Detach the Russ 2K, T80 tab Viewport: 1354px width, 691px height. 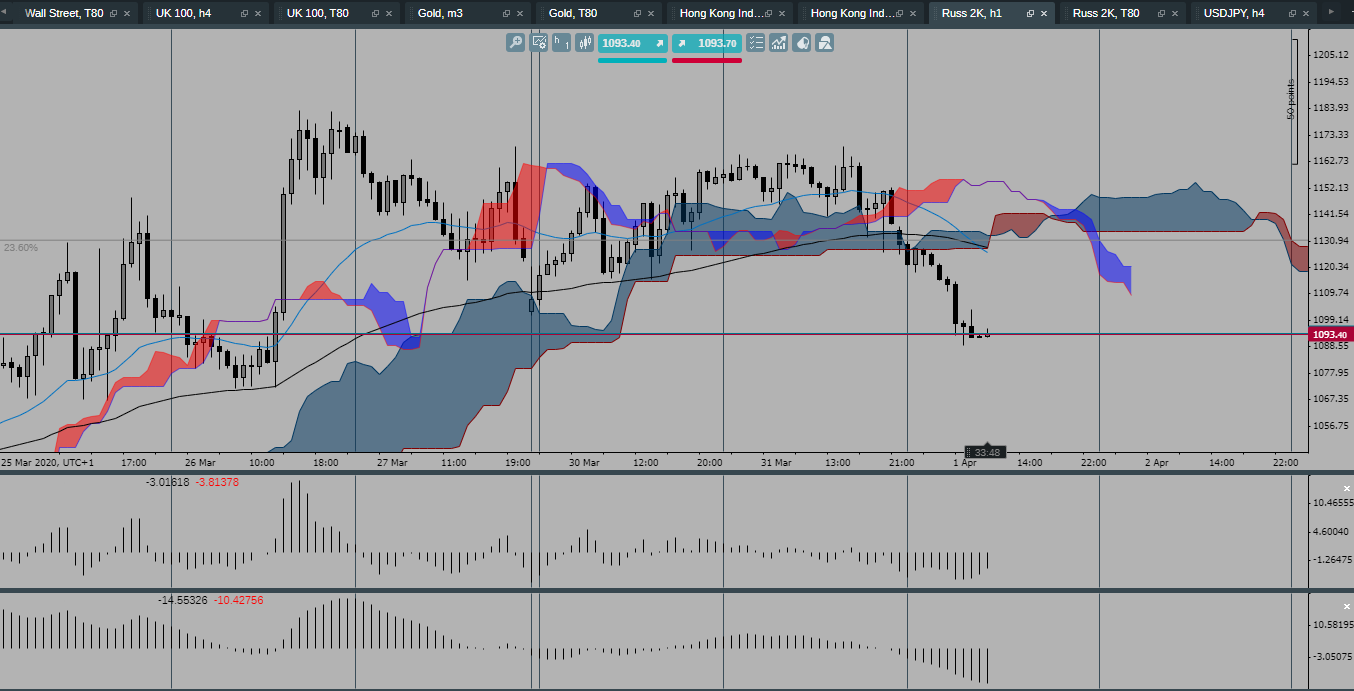pos(1161,14)
